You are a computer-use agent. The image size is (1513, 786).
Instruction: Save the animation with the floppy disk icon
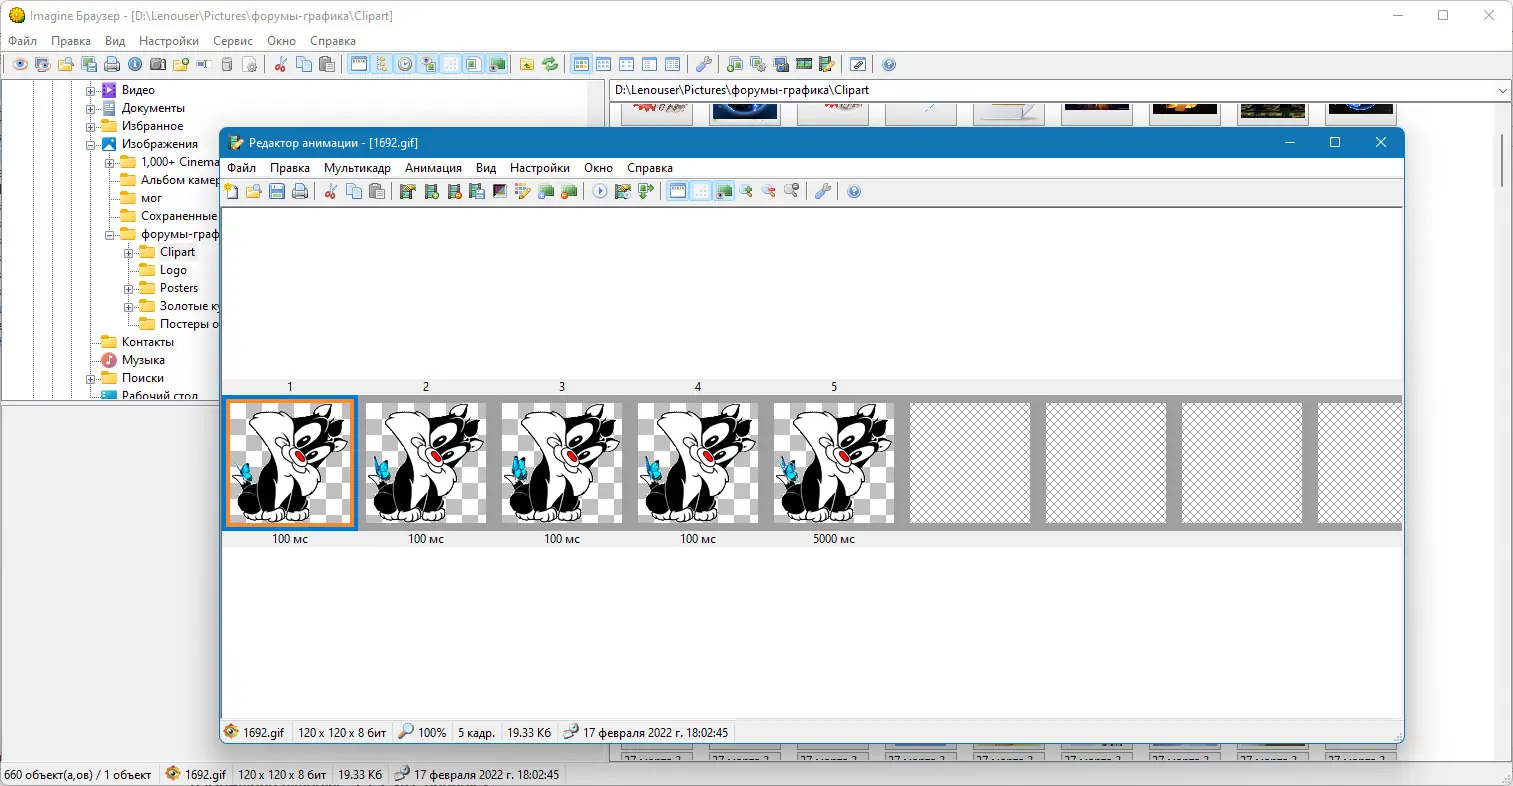[x=277, y=191]
